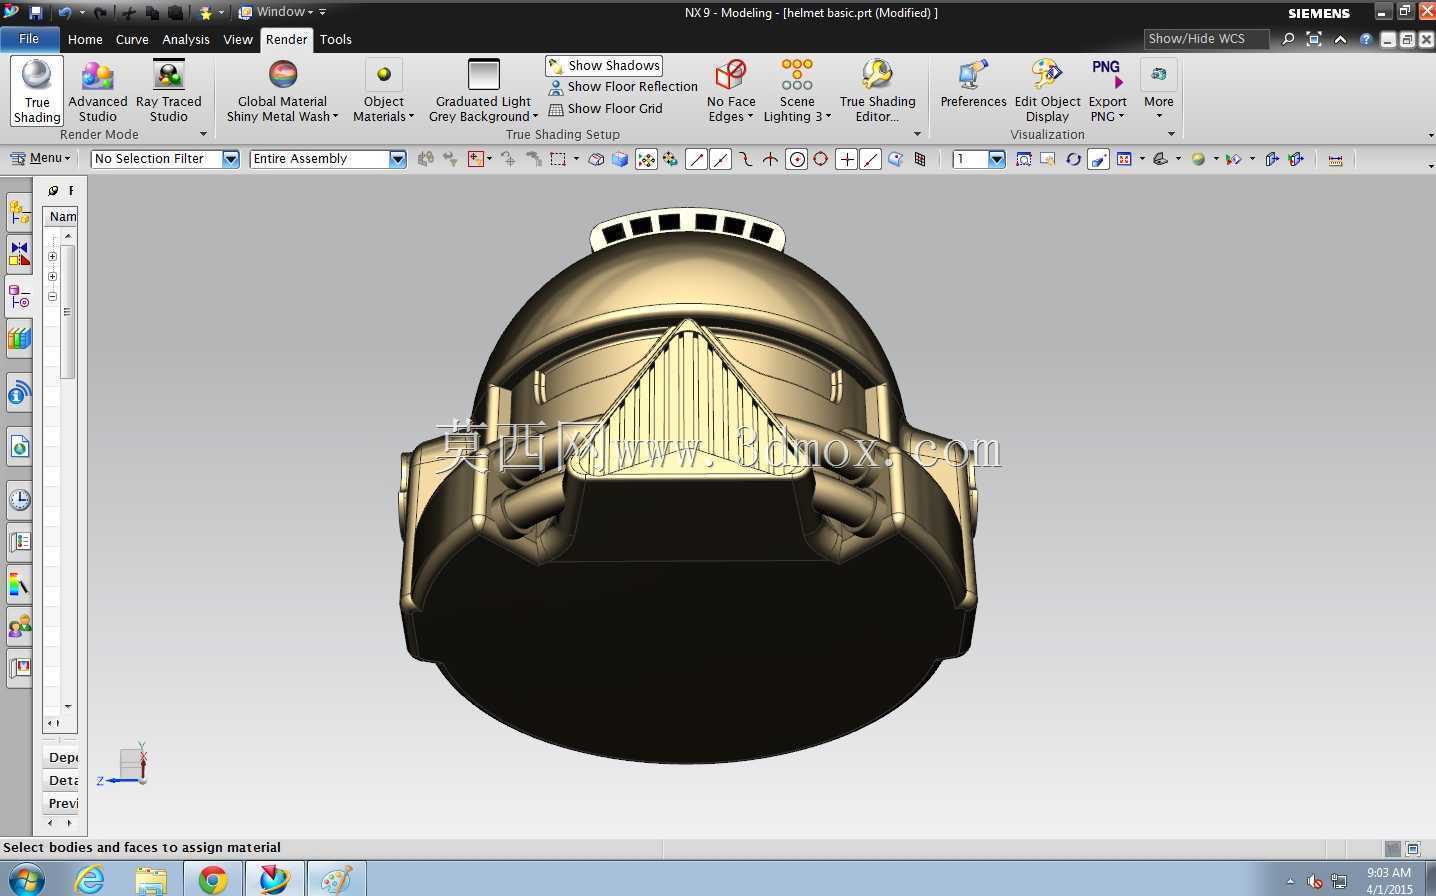
Task: Click the Name column header in navigator
Action: pos(62,216)
